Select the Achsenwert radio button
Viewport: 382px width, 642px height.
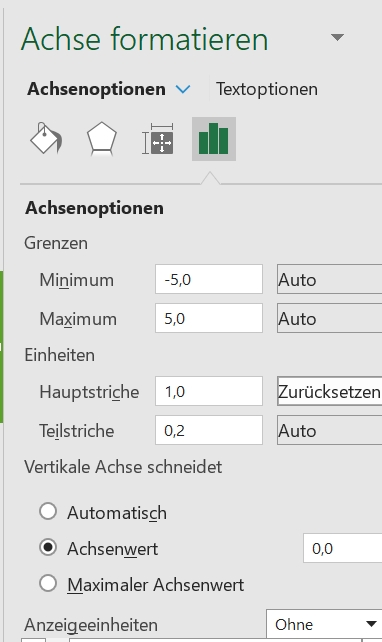pos(48,547)
